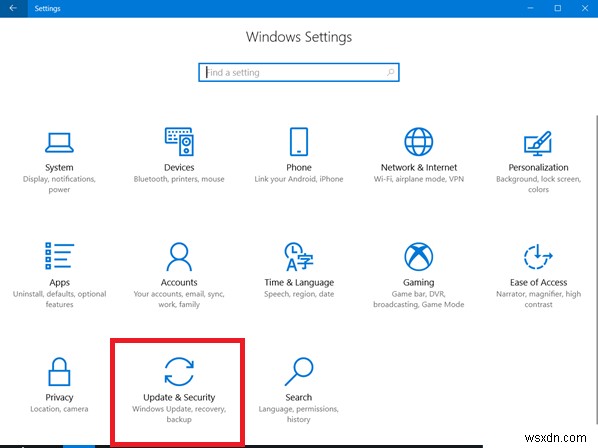Click the back arrow in title bar

13,8
